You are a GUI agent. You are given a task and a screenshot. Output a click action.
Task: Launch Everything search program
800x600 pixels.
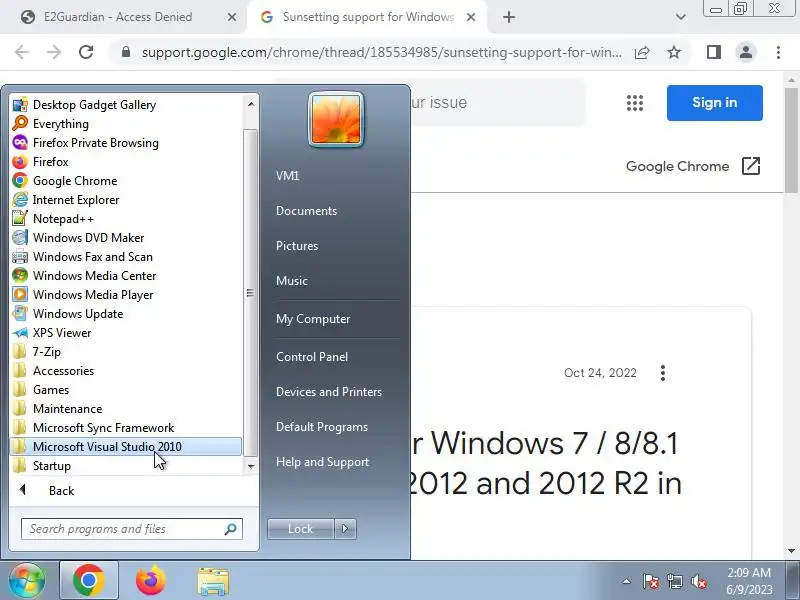[x=126, y=123]
